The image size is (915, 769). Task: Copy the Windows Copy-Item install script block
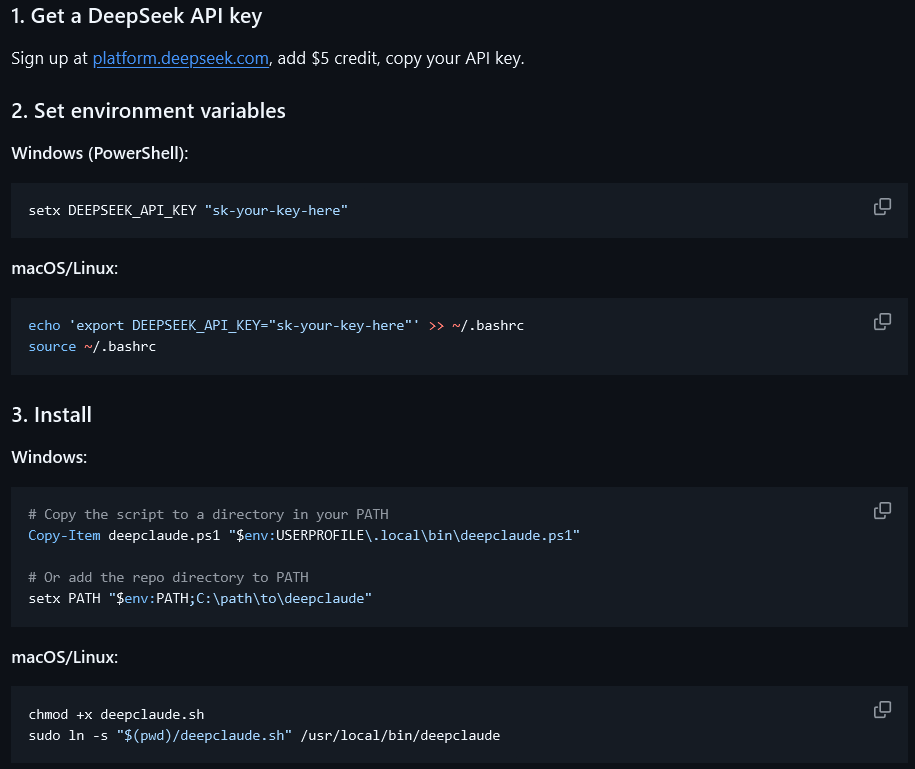882,511
